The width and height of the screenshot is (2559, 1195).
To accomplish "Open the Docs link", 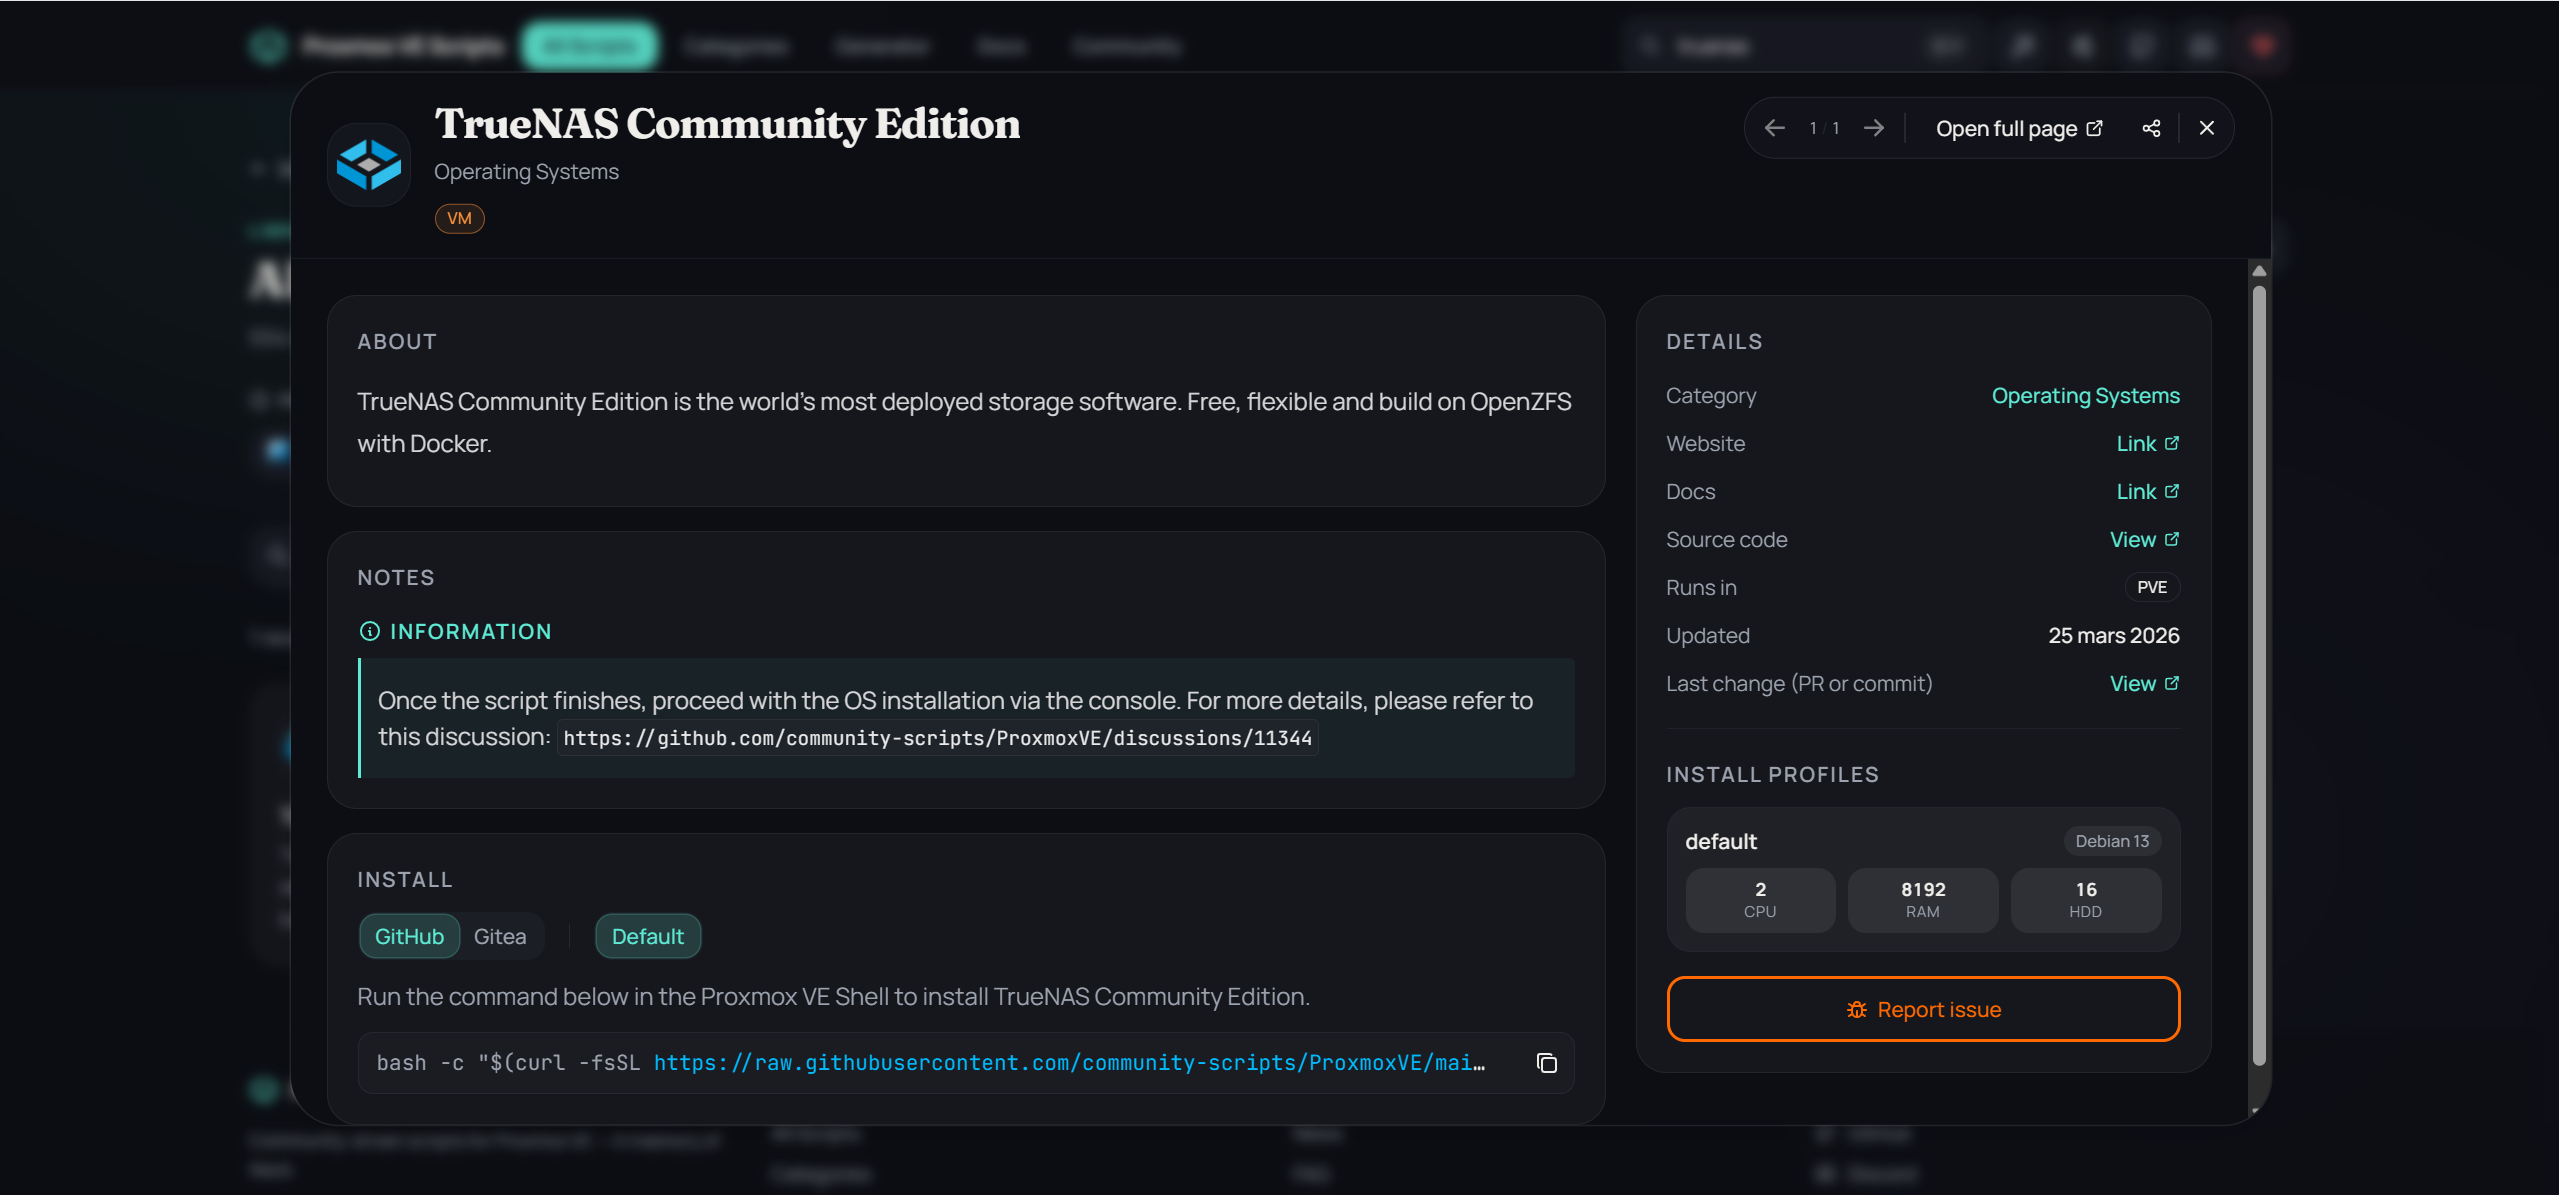I will pos(2148,491).
